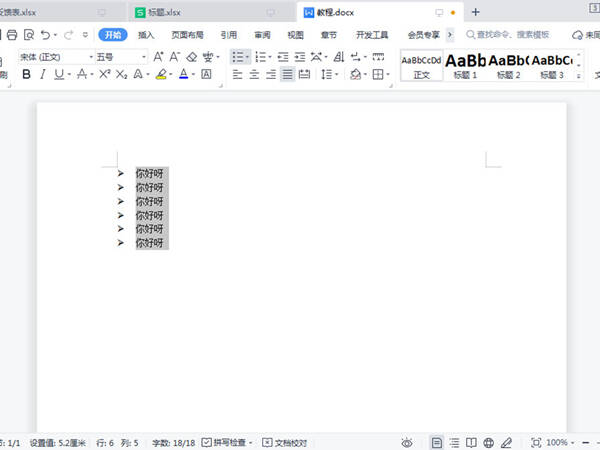Toggle Underline formatting
The height and width of the screenshot is (450, 600).
click(59, 74)
